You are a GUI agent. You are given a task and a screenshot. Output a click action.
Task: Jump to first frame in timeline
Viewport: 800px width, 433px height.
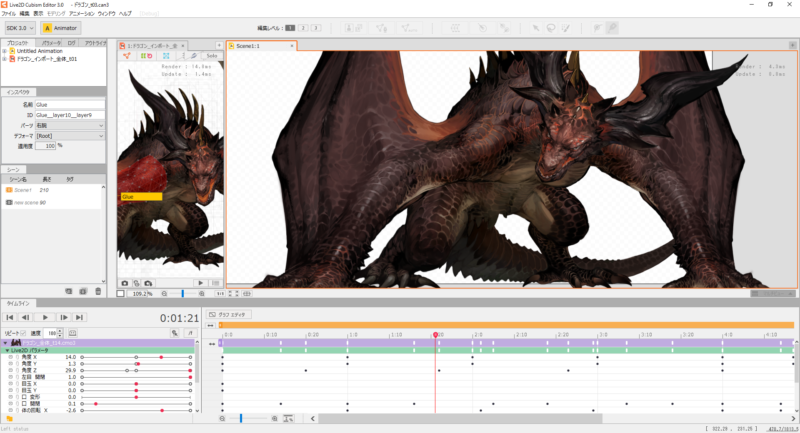tap(10, 317)
